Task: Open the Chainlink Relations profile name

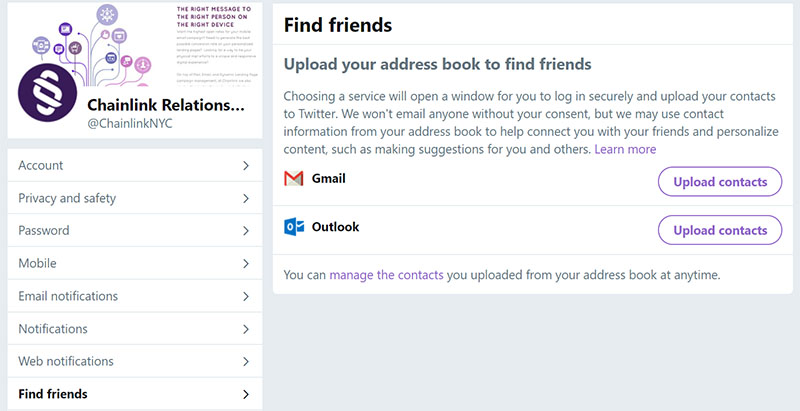Action: tap(166, 106)
